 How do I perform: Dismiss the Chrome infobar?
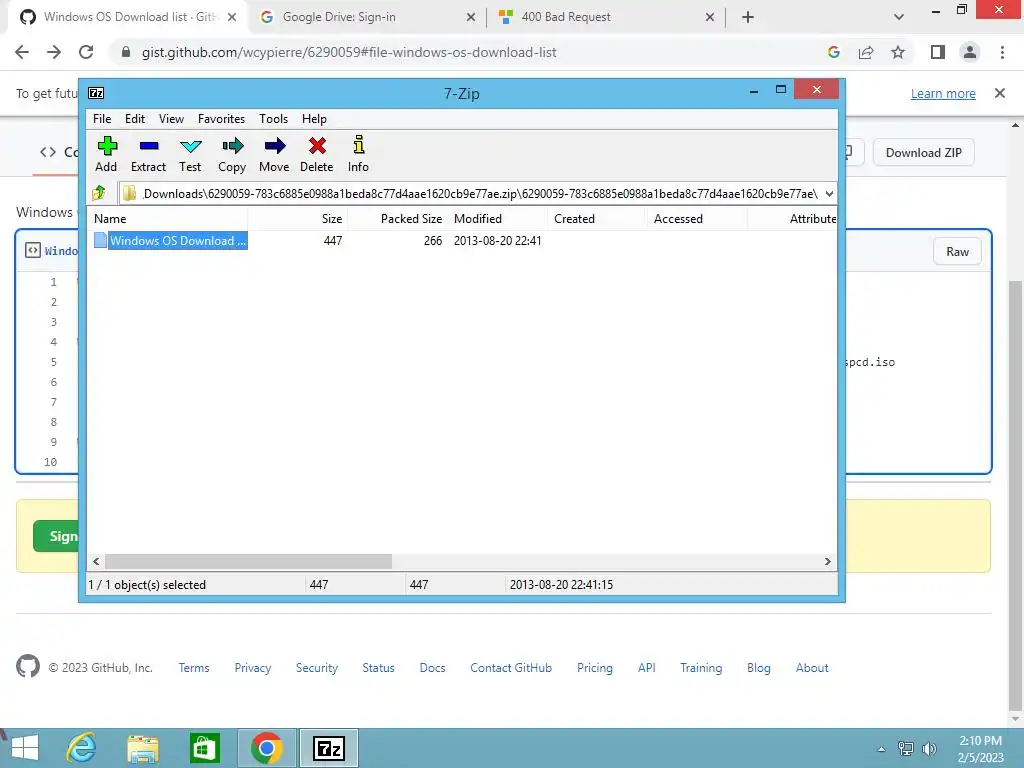coord(1000,93)
